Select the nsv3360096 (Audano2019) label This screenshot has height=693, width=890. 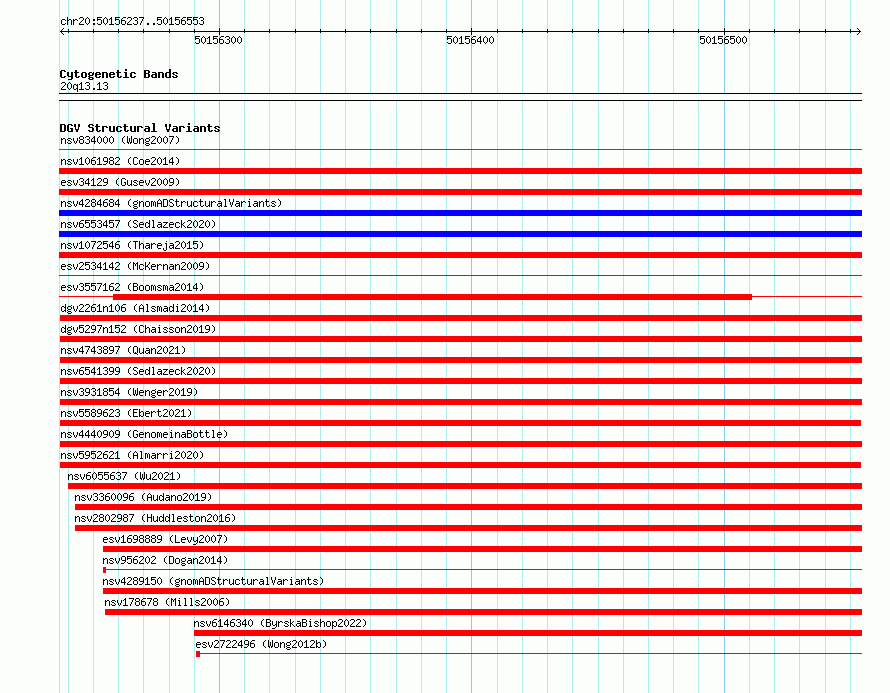coord(143,497)
